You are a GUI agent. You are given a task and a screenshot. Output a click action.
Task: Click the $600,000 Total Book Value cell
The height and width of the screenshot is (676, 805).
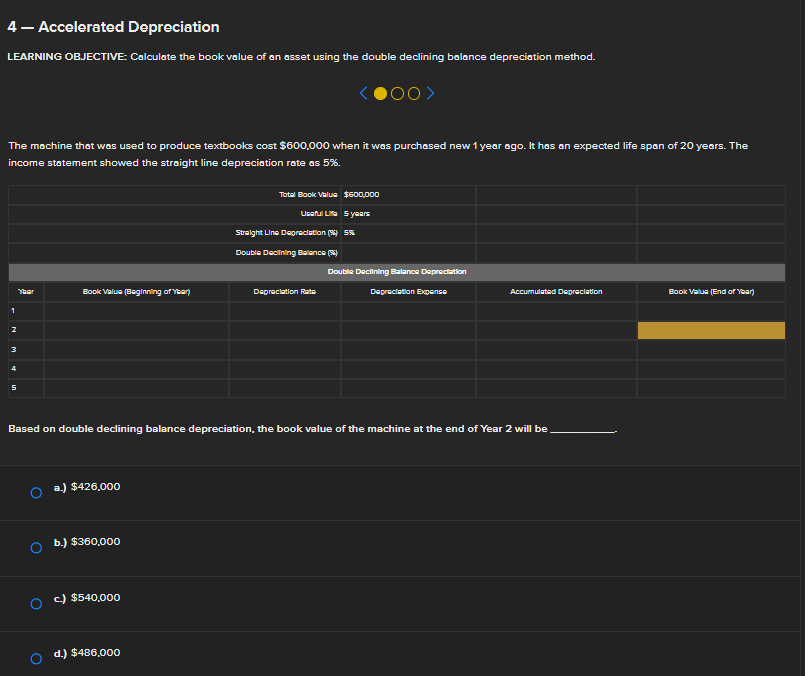(x=408, y=195)
